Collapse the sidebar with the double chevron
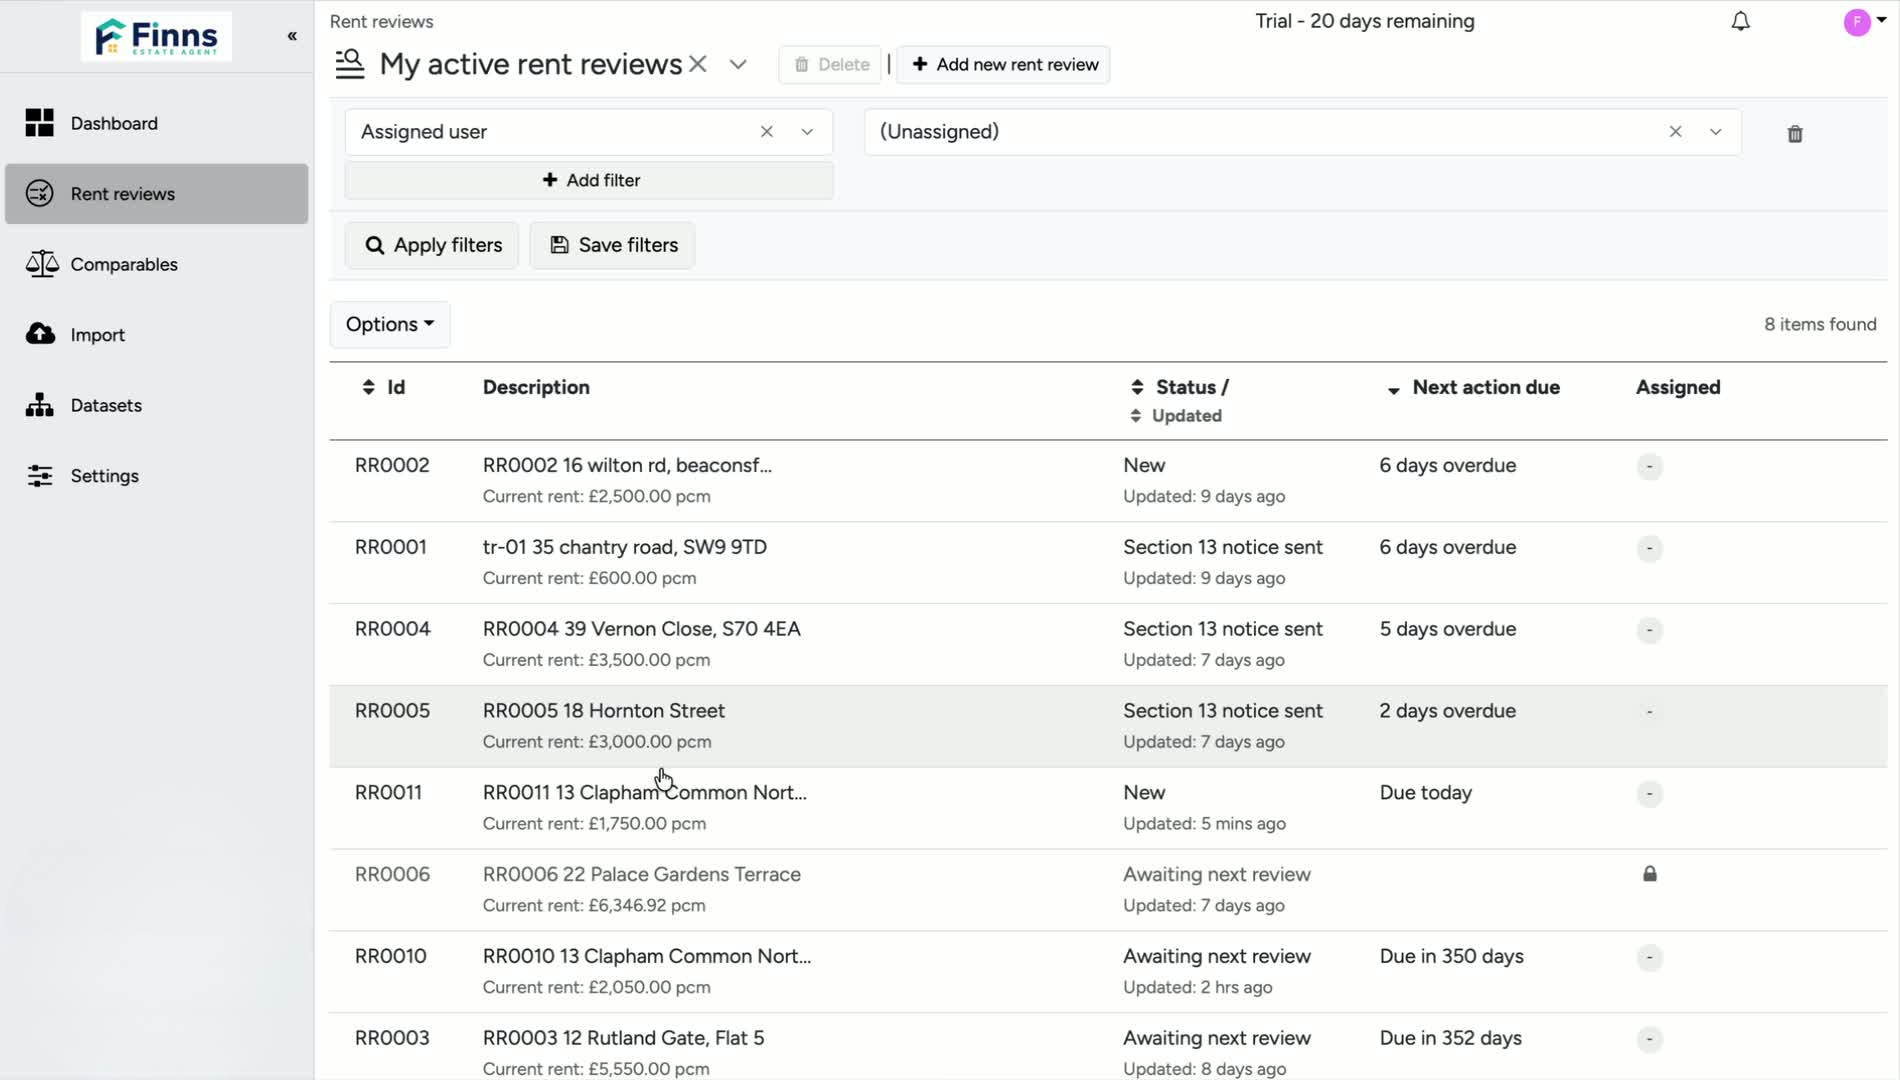1900x1080 pixels. (x=292, y=36)
